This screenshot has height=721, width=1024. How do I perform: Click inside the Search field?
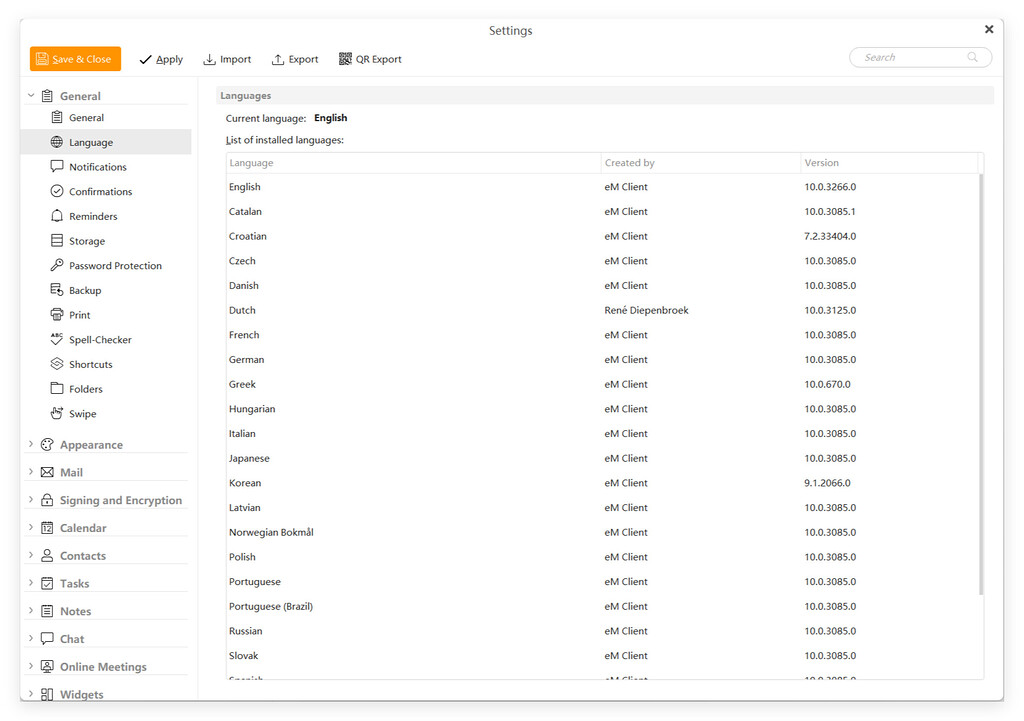tap(915, 57)
